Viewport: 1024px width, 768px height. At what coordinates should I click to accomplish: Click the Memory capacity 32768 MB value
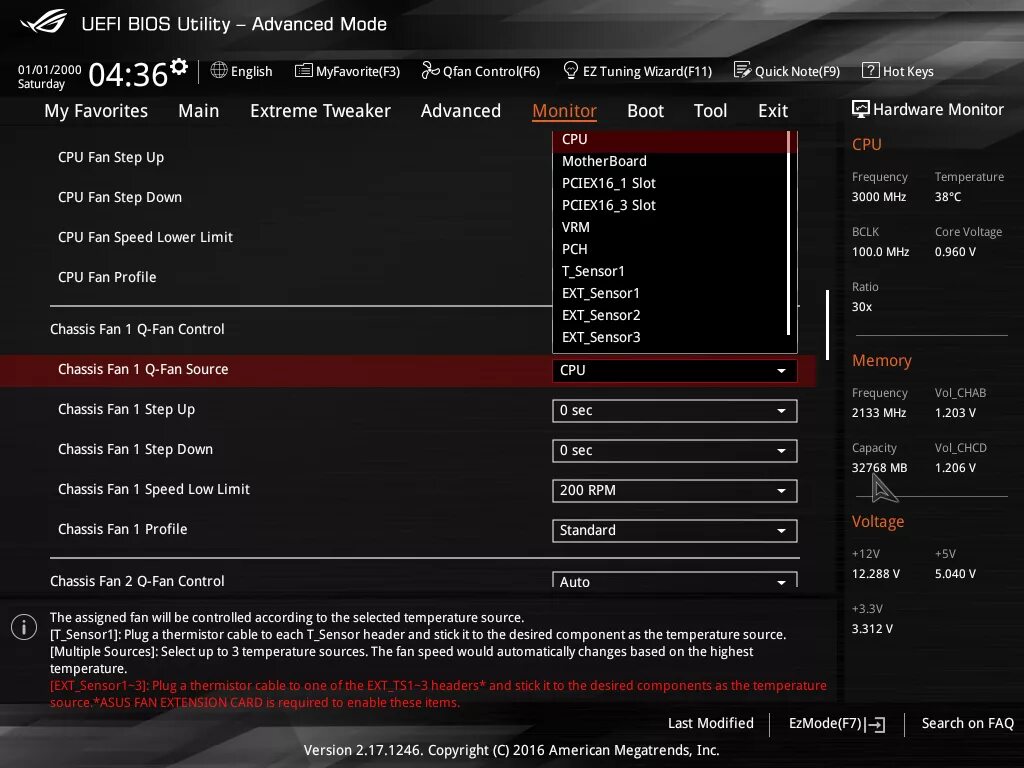(x=879, y=468)
